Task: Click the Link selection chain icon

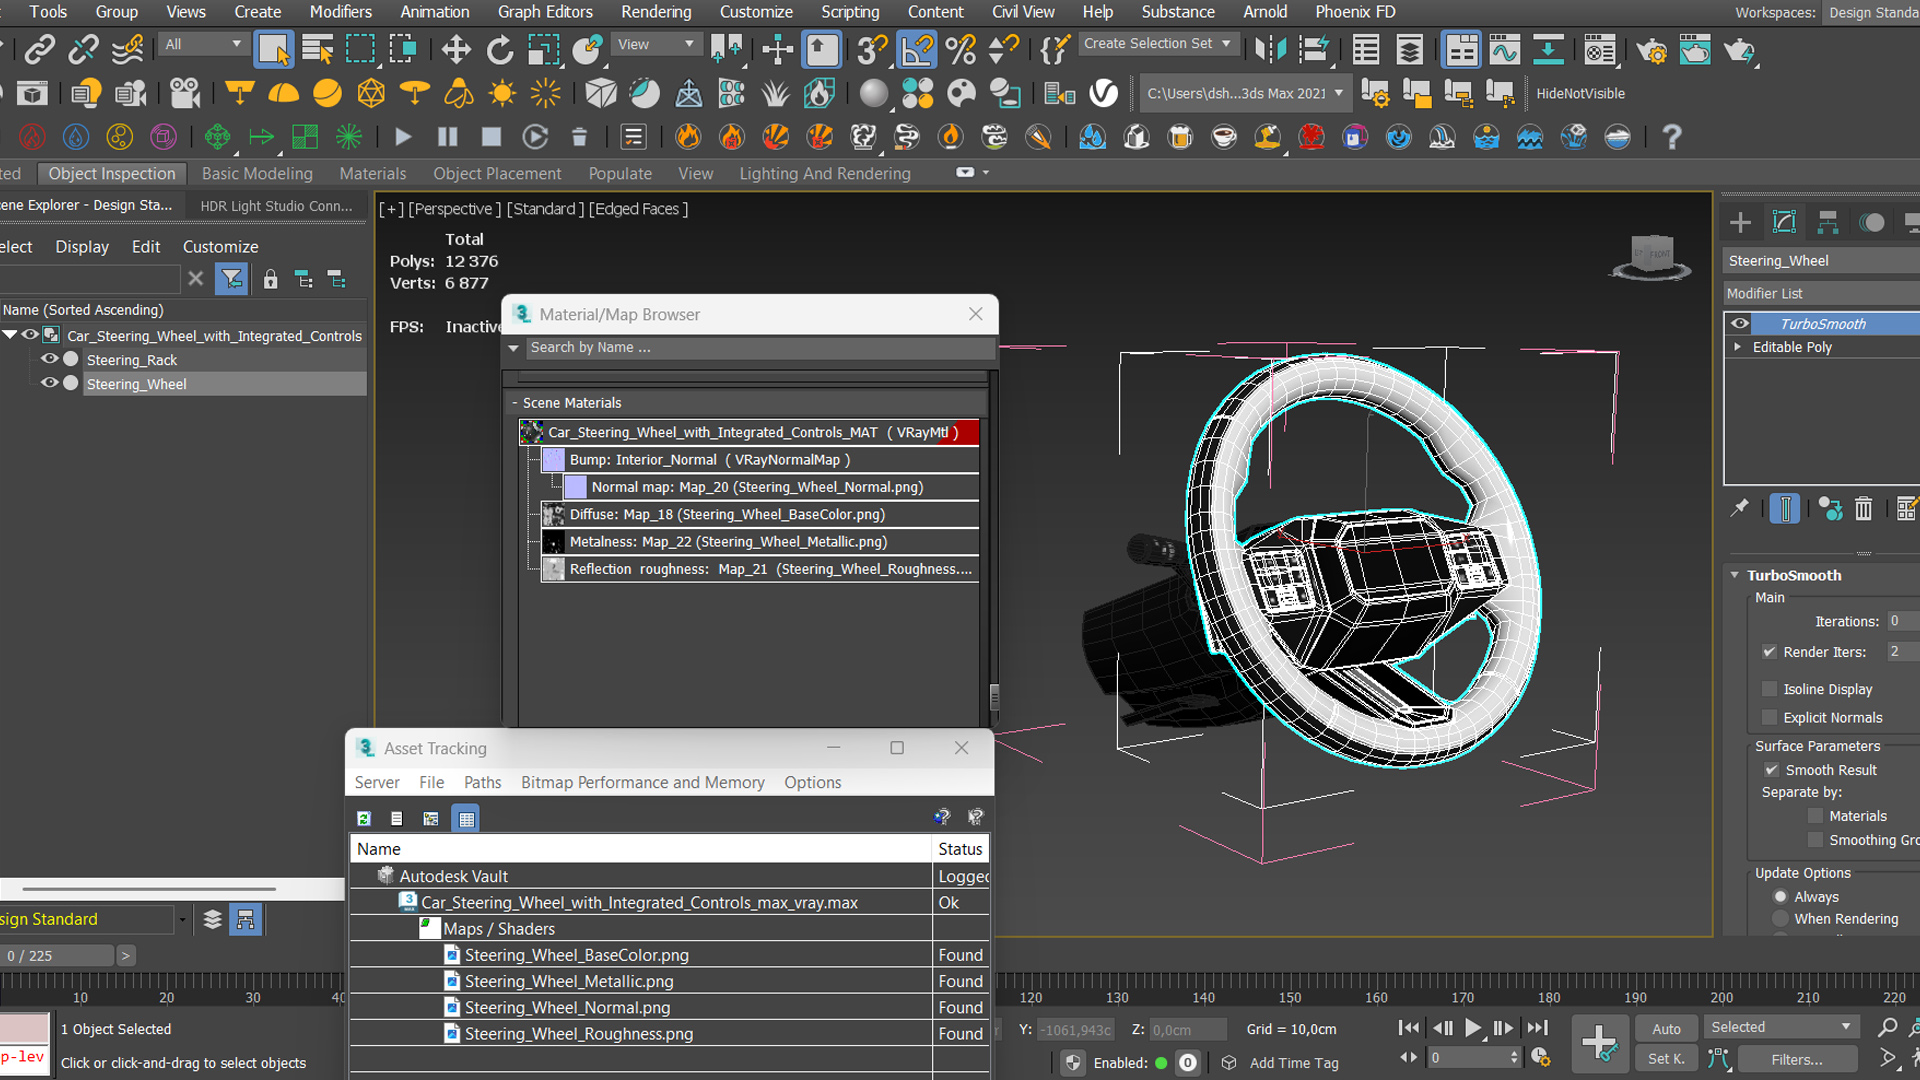Action: (x=39, y=49)
